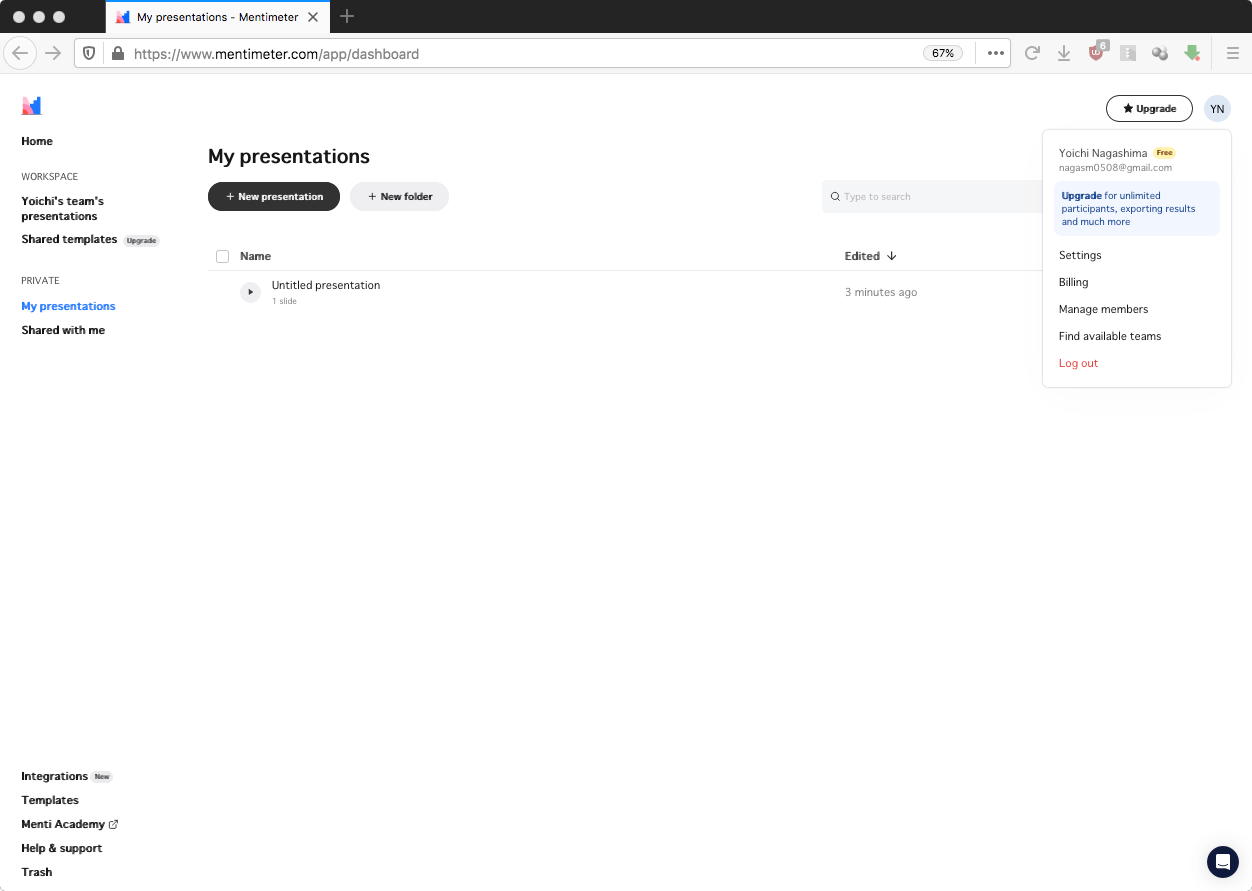Viewport: 1252px width, 891px height.
Task: Toggle the select-all checkbox in table header
Action: (x=222, y=256)
